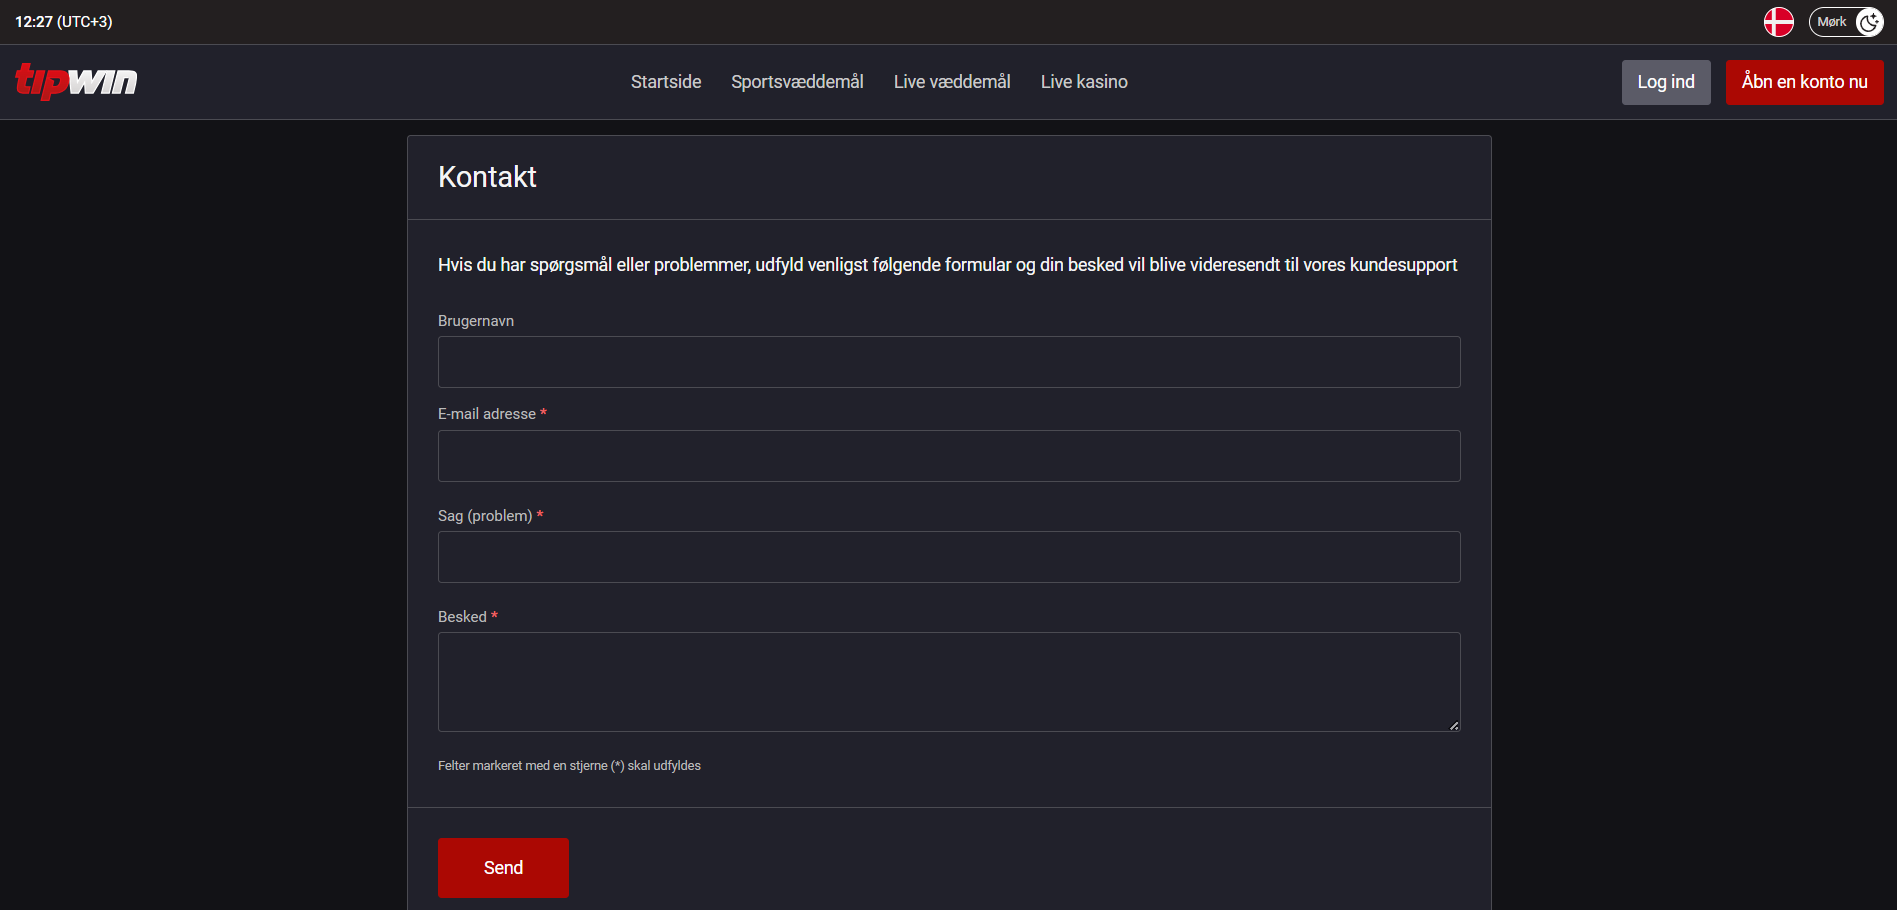Click 'Felter markeret med en stjerne' note
This screenshot has height=910, width=1897.
tap(569, 766)
